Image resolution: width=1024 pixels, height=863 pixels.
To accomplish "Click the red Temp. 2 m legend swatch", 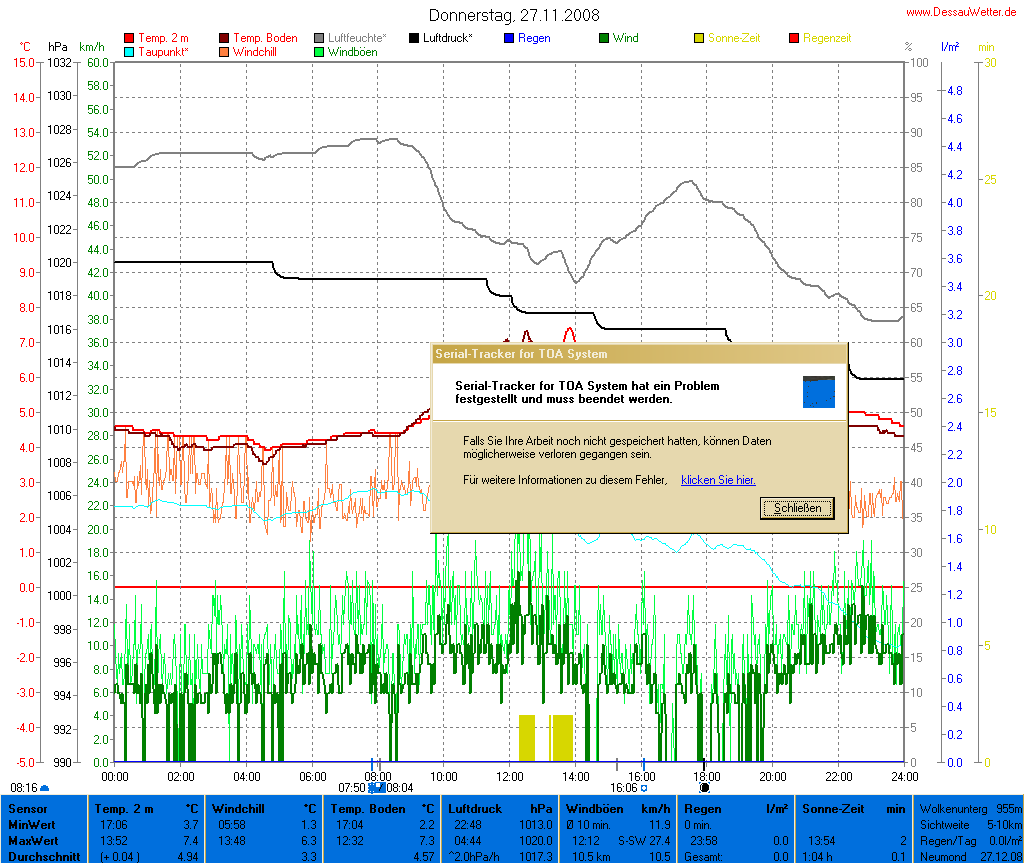I will (x=128, y=38).
